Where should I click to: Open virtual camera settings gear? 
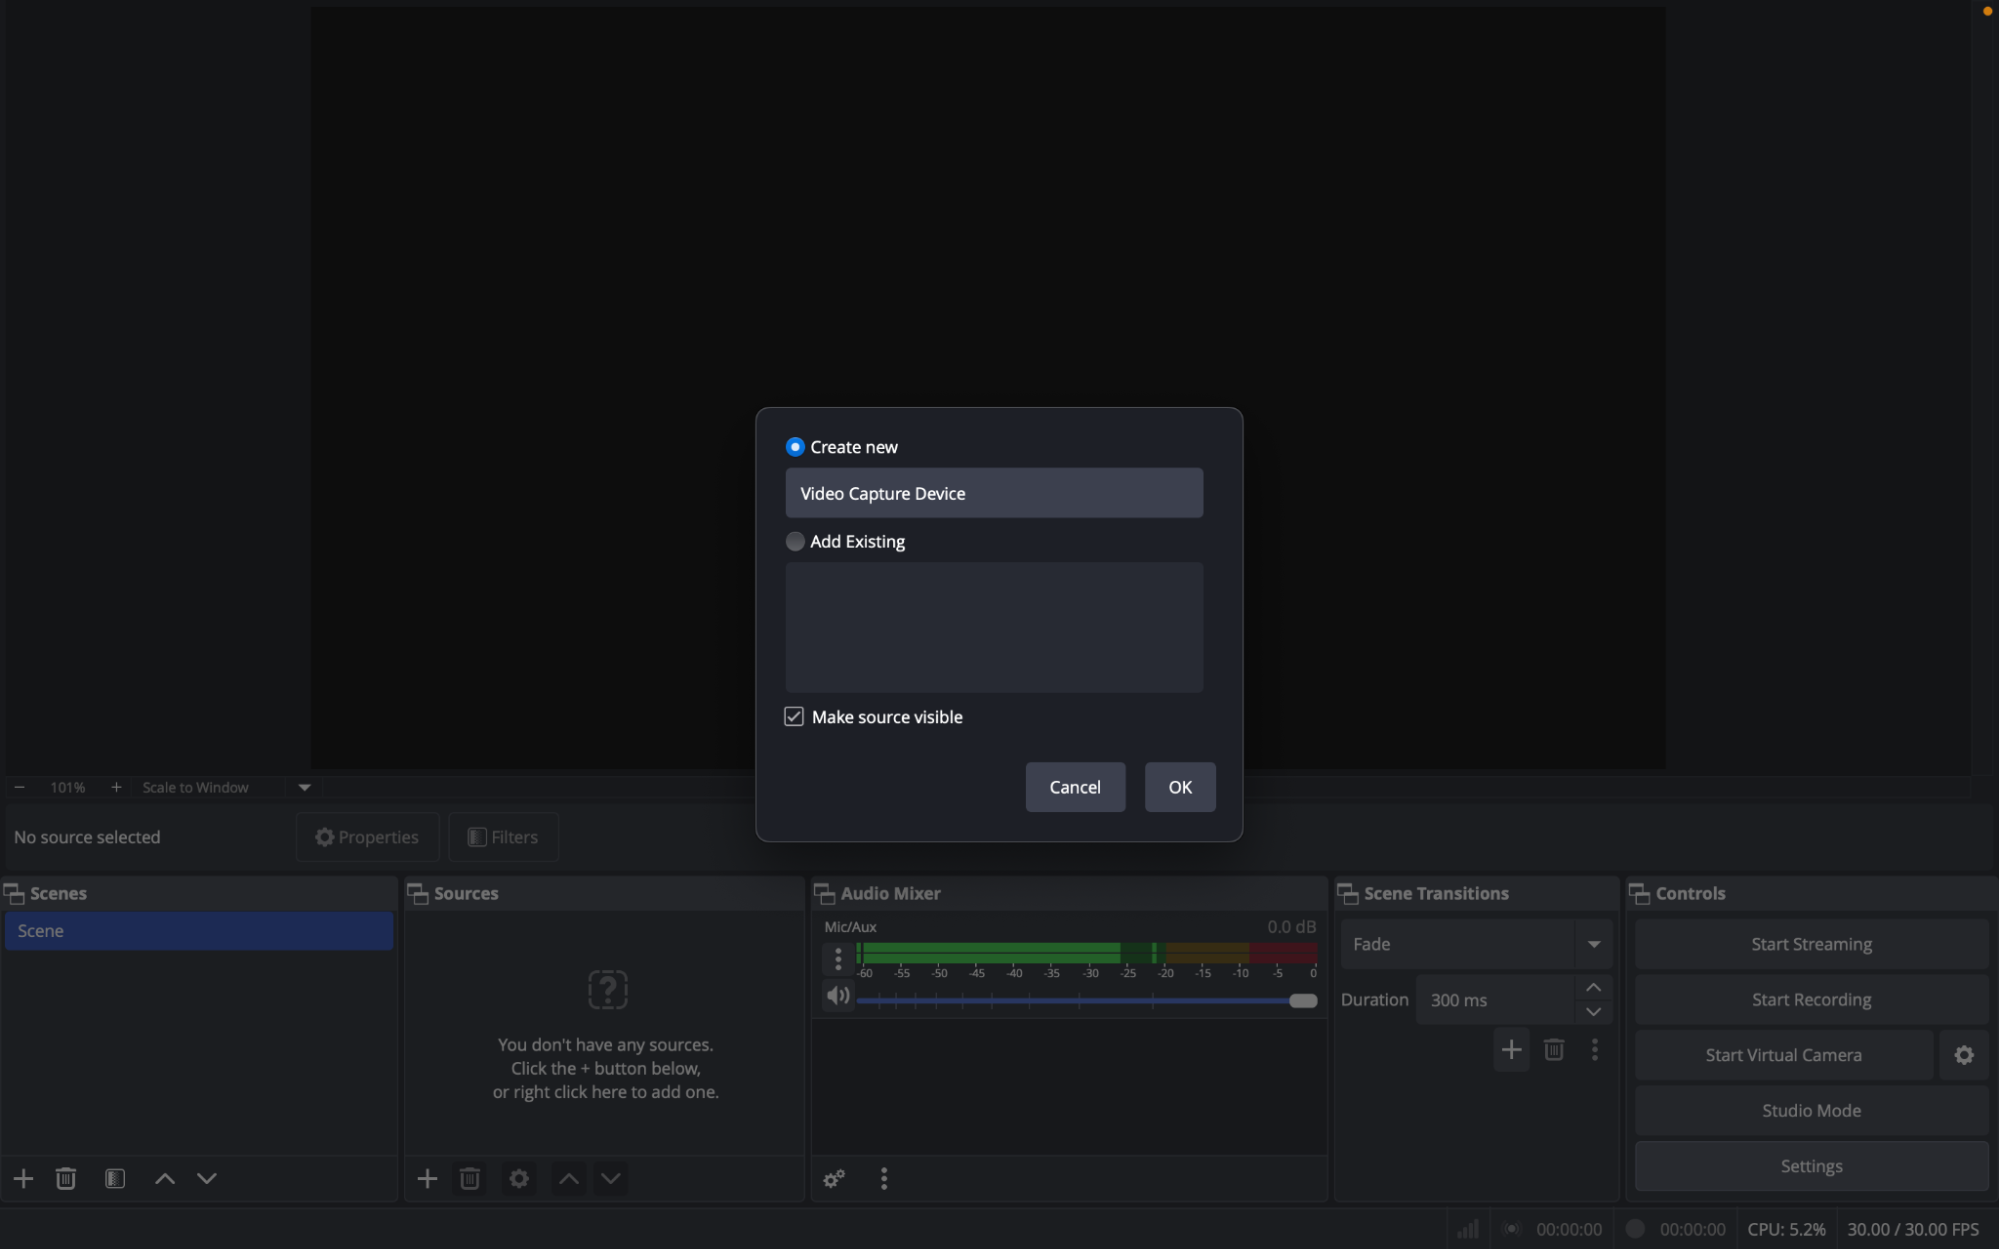[x=1964, y=1056]
